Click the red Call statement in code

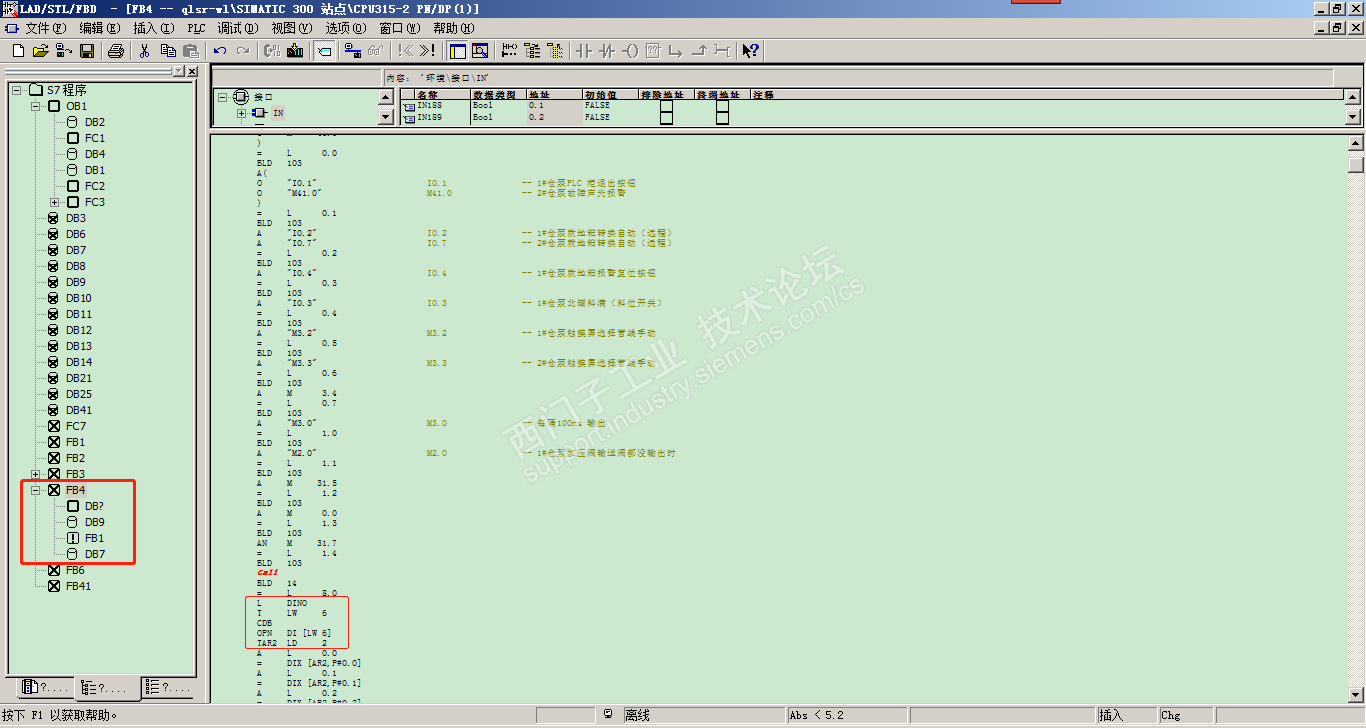pos(267,573)
